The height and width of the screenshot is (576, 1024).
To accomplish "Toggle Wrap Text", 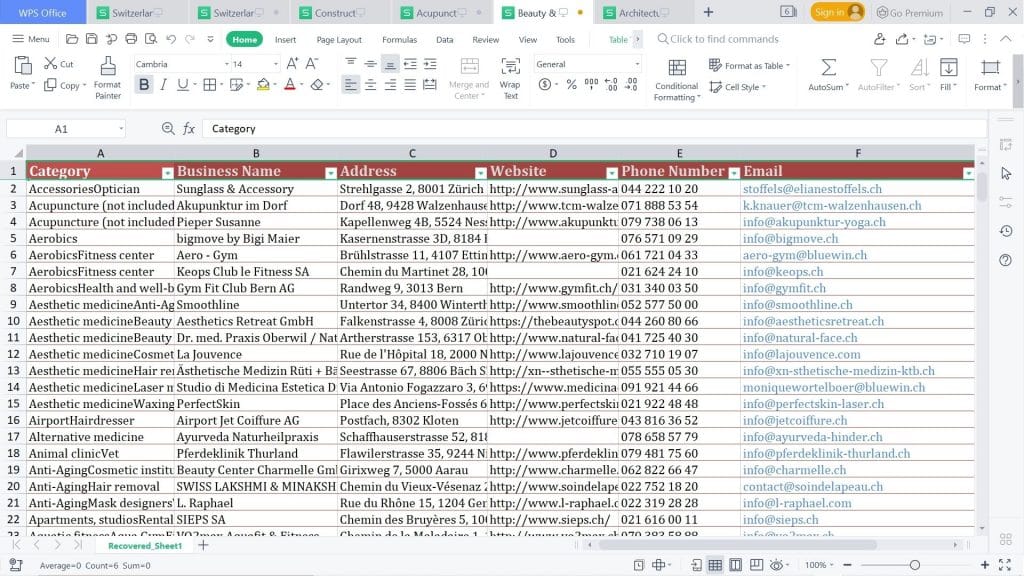I will pyautogui.click(x=511, y=78).
